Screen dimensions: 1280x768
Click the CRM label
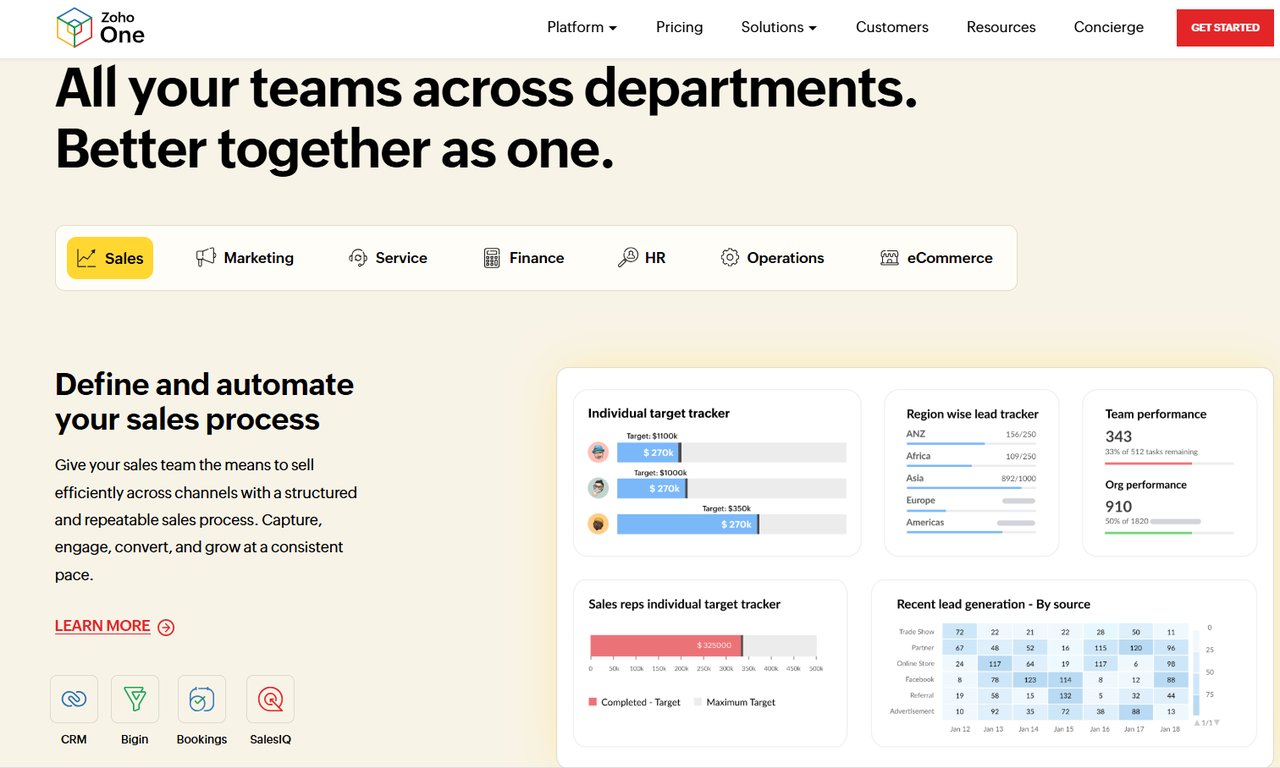click(x=74, y=740)
